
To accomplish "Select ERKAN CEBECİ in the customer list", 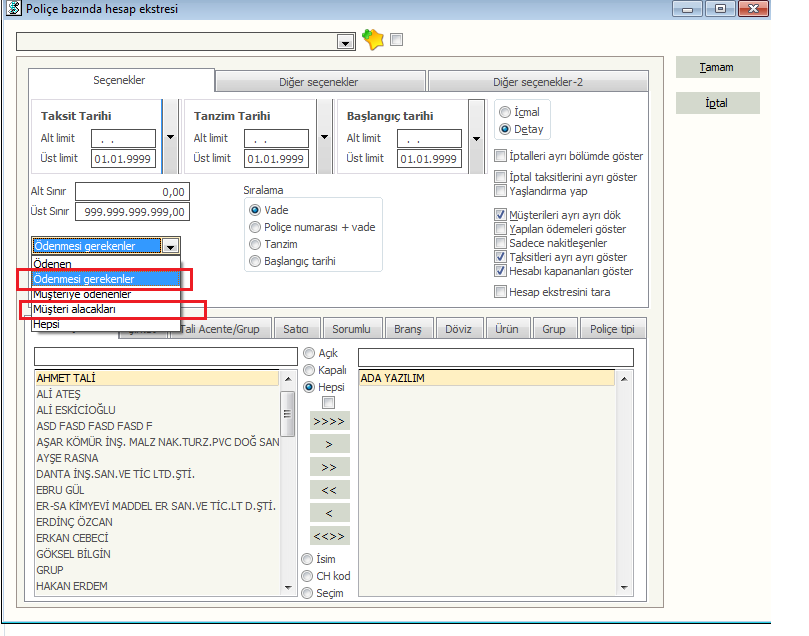I will [x=74, y=538].
